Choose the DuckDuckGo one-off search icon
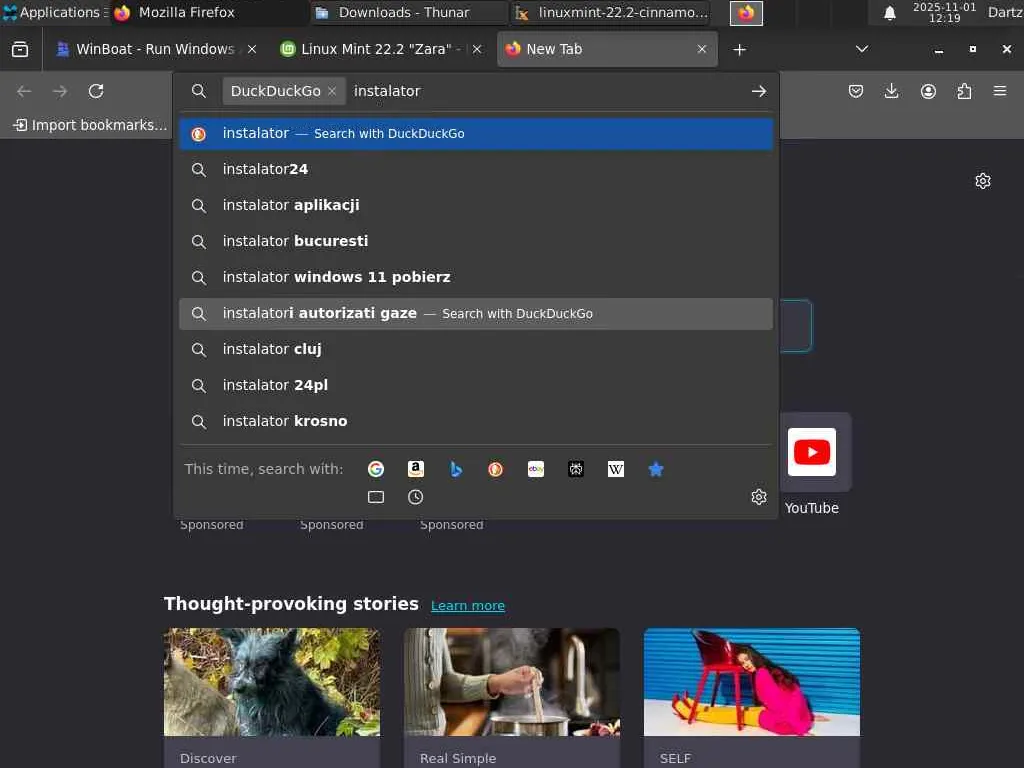Image resolution: width=1024 pixels, height=768 pixels. [496, 469]
